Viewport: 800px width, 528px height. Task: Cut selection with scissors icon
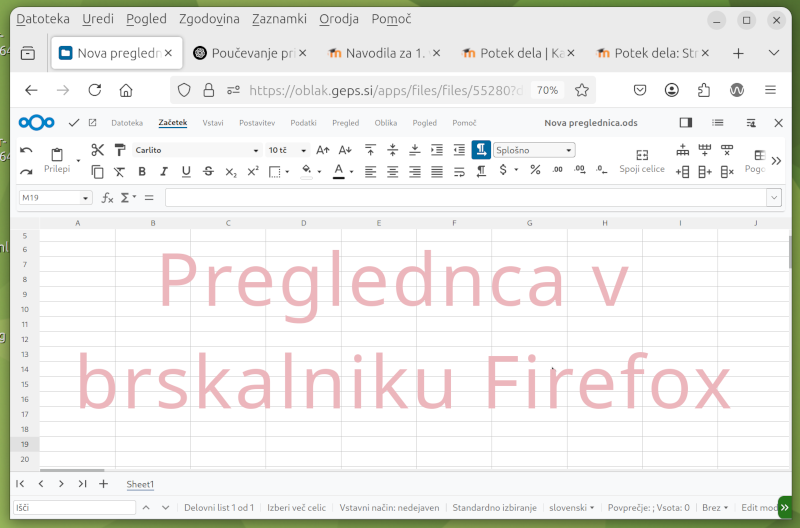click(x=97, y=150)
